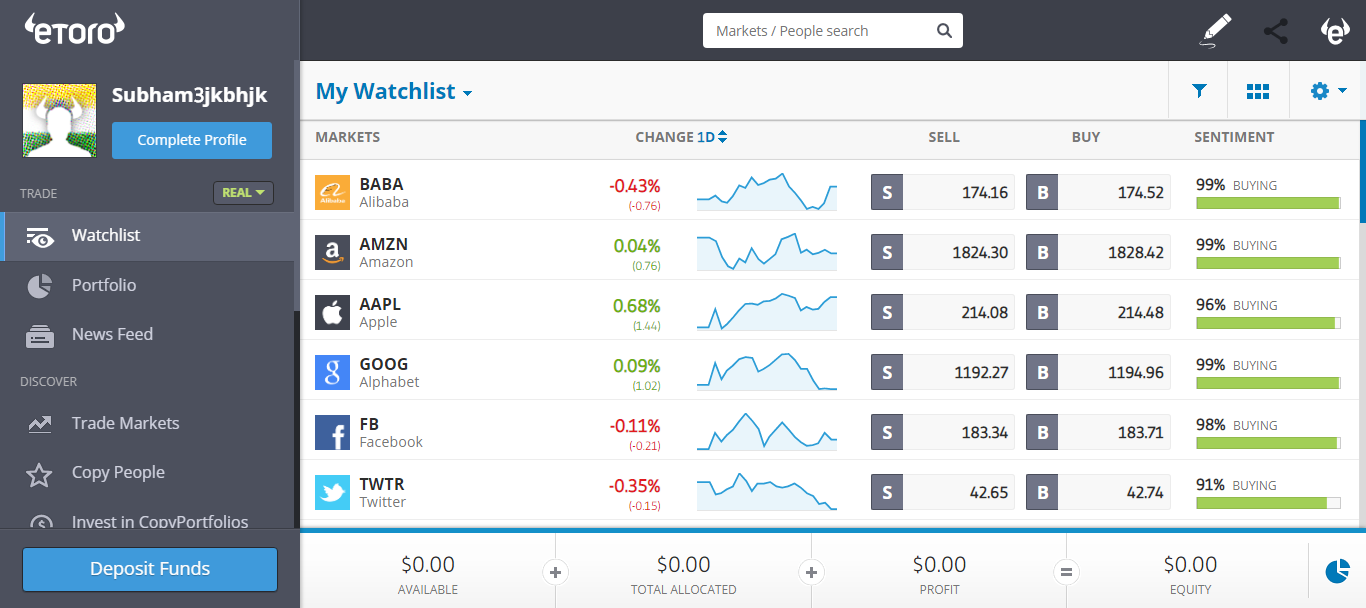
Task: Click the FB -0.11% change value
Action: pyautogui.click(x=635, y=426)
